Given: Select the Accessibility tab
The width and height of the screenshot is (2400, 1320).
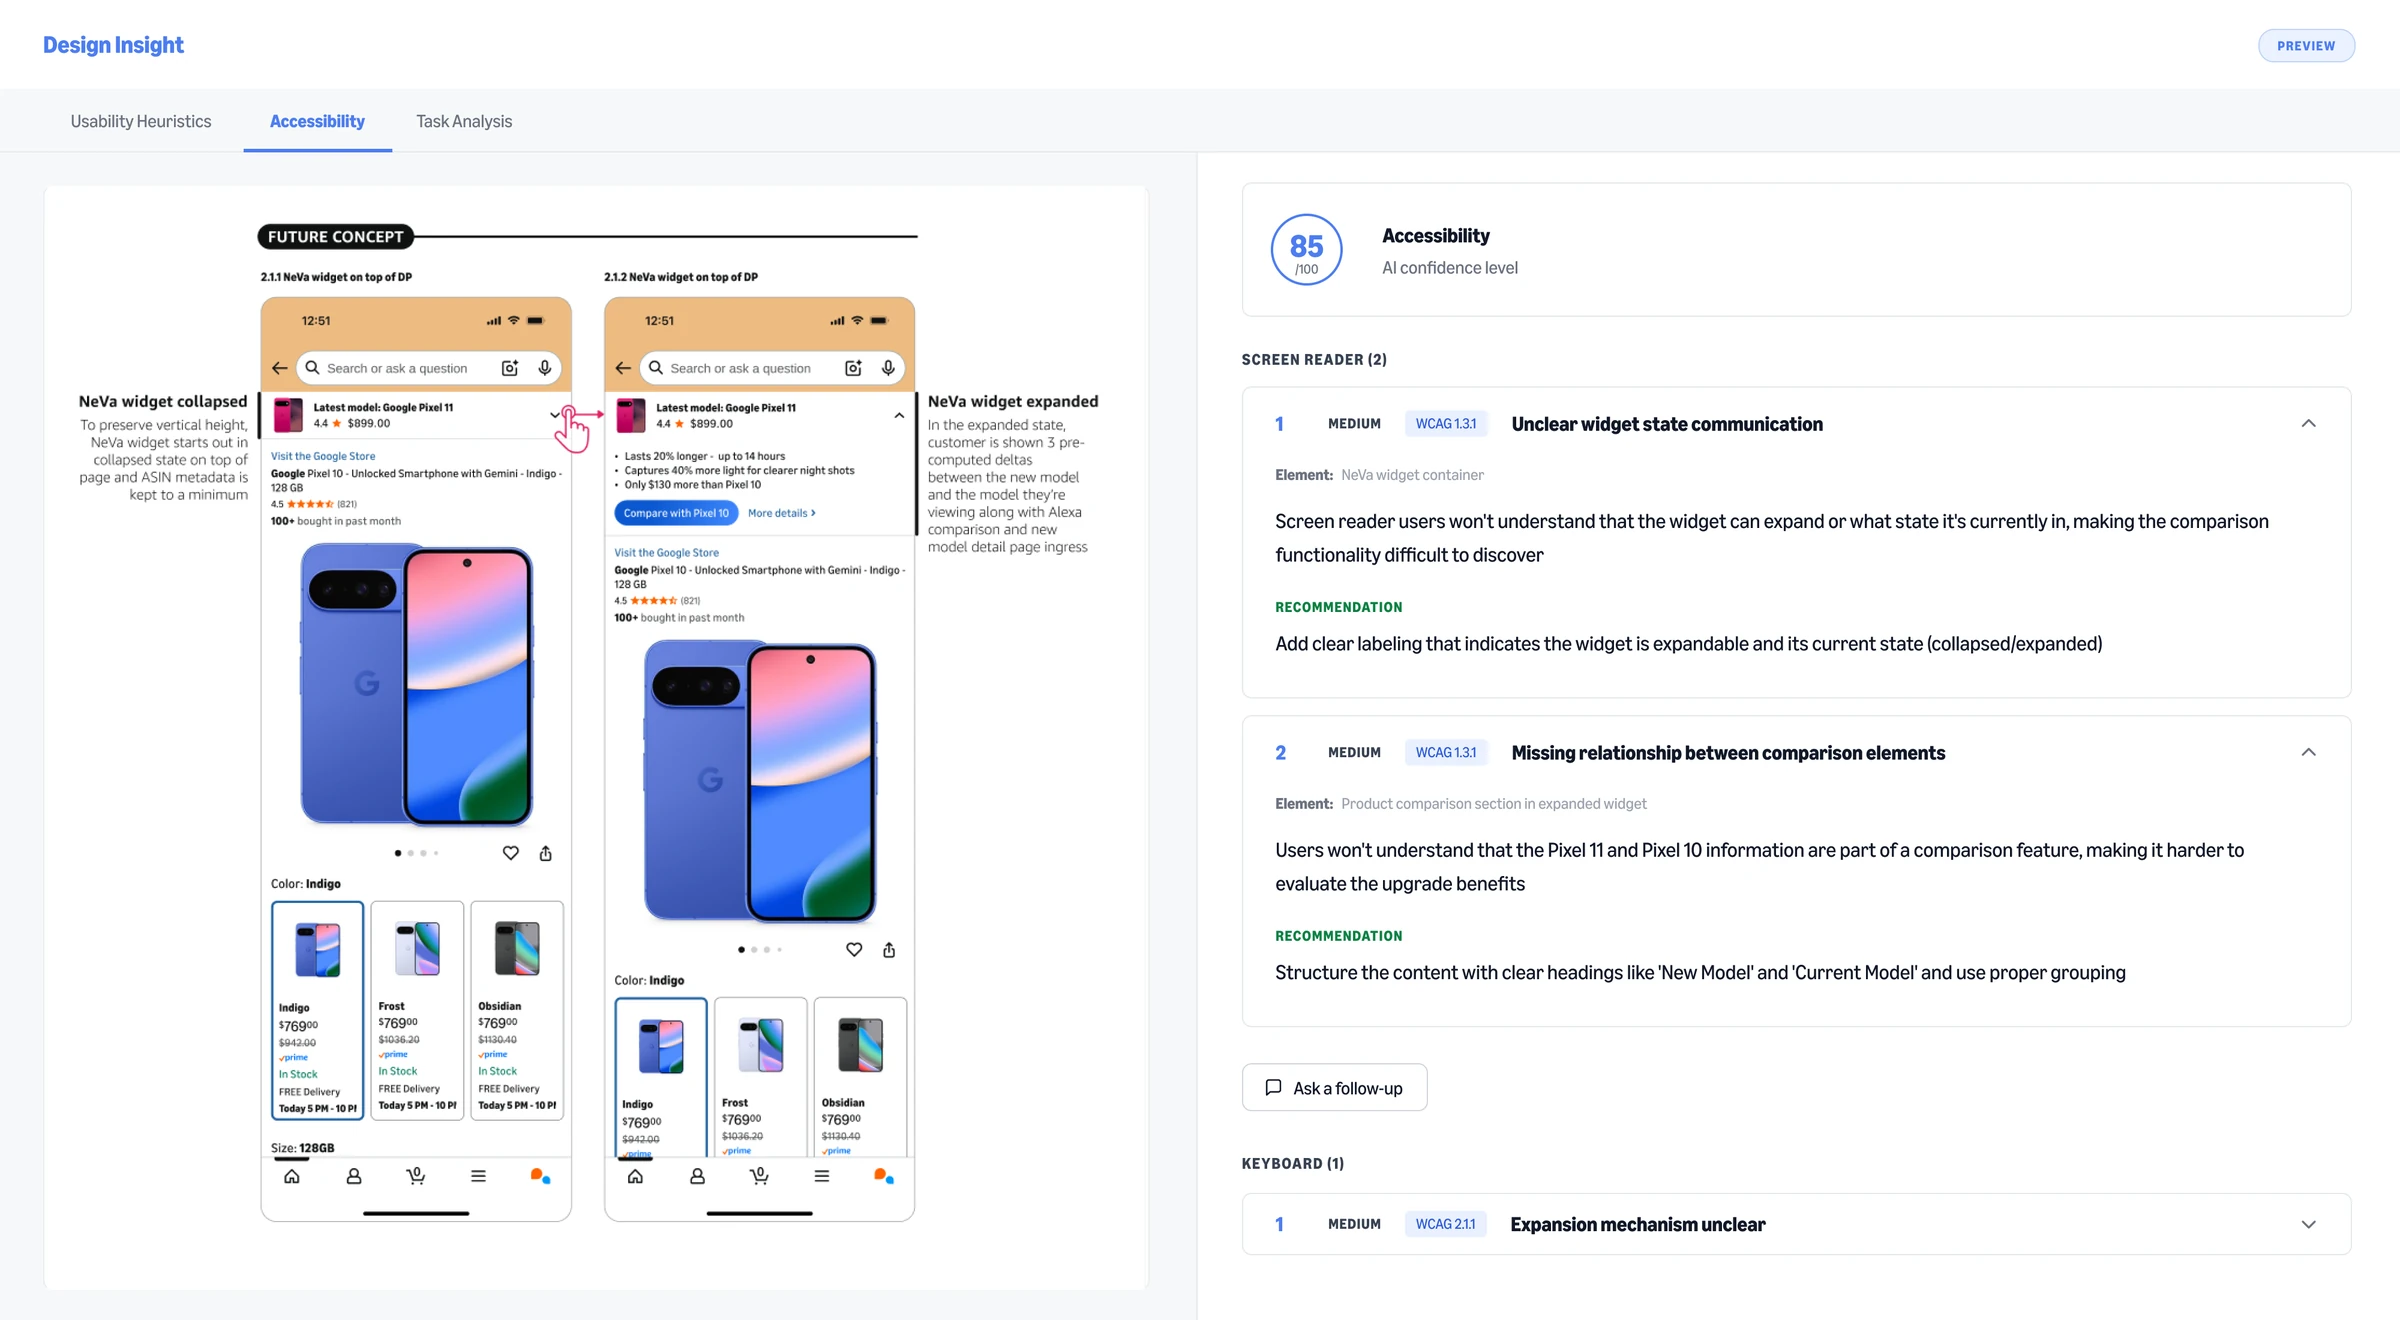Looking at the screenshot, I should (x=317, y=121).
